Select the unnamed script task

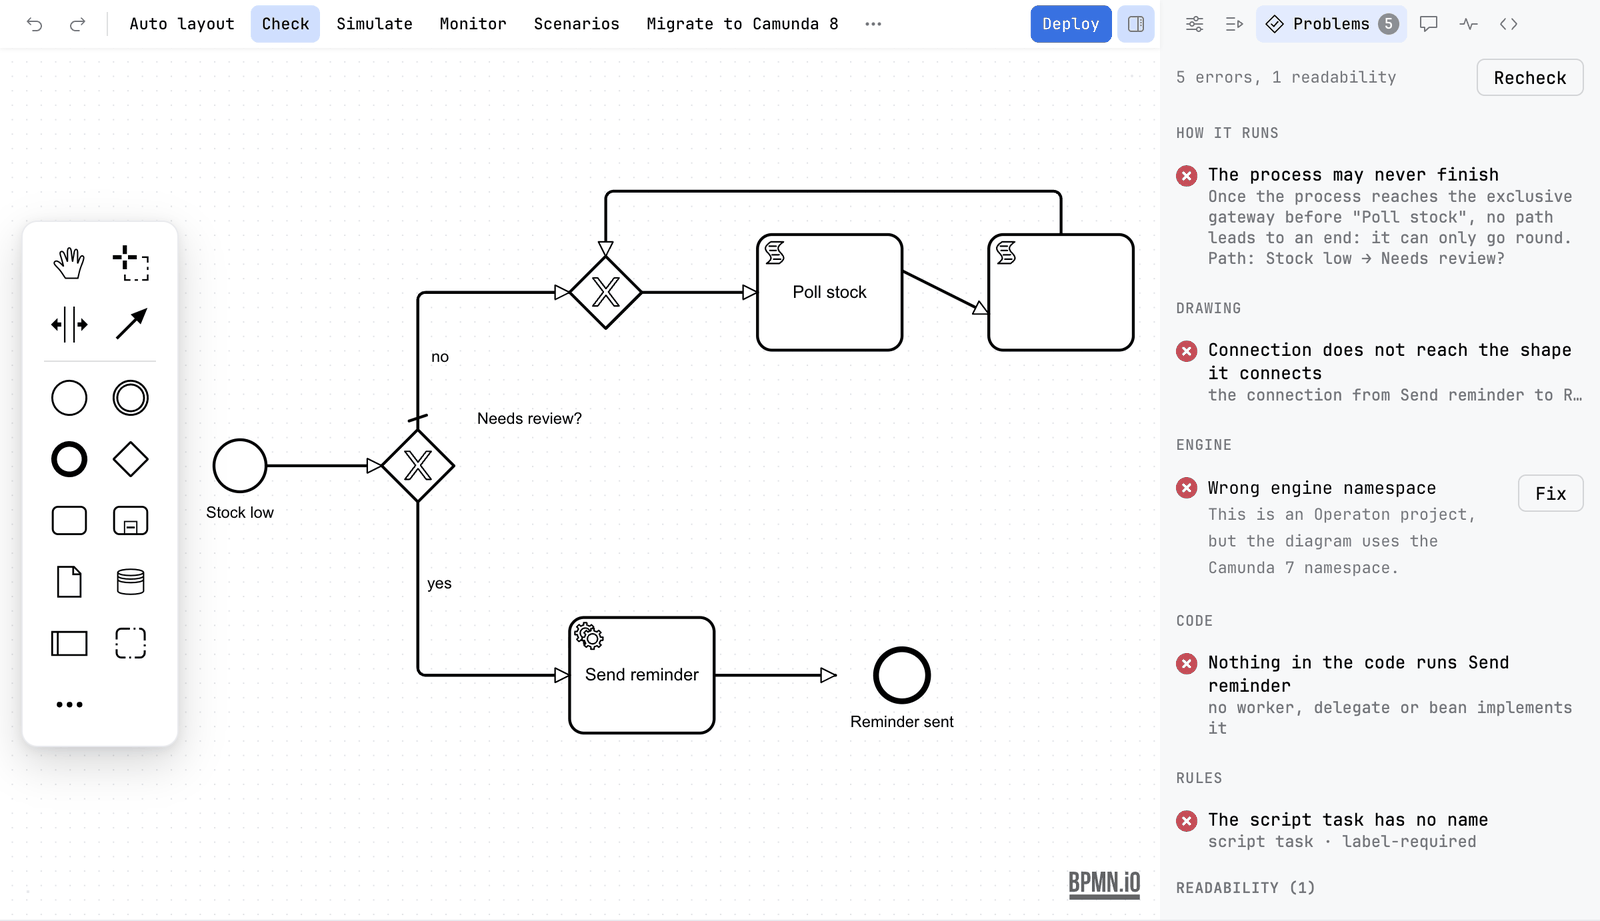[x=1061, y=292]
